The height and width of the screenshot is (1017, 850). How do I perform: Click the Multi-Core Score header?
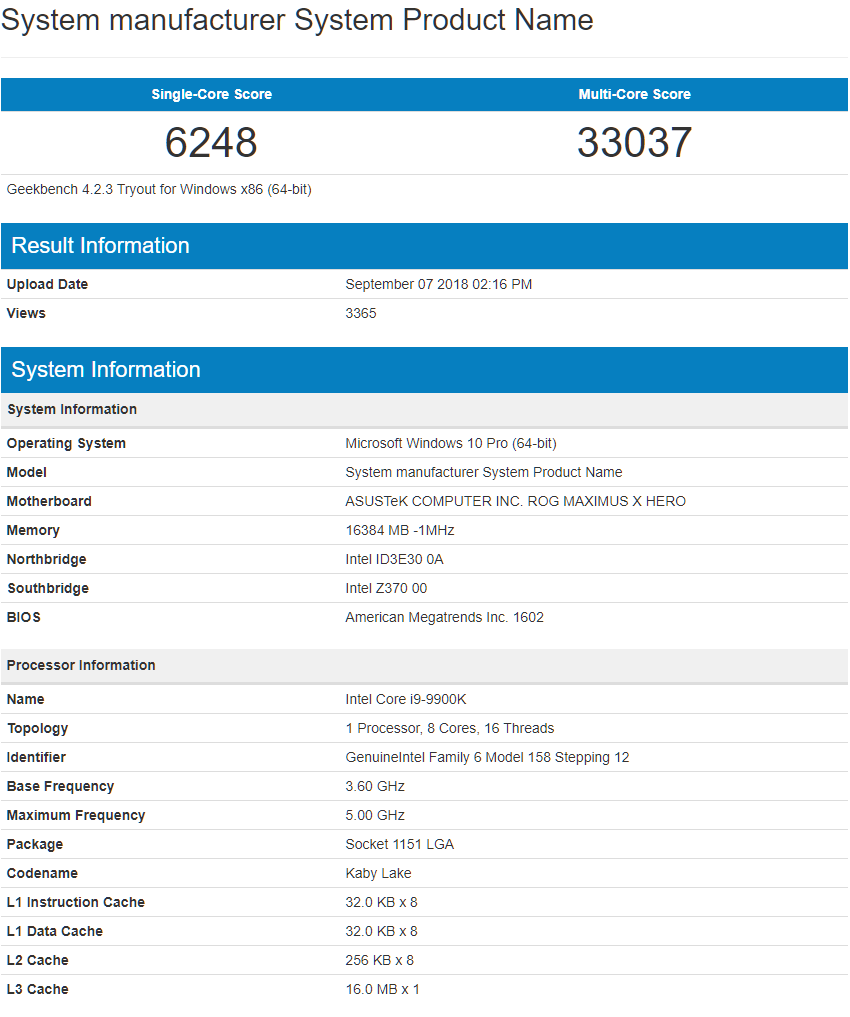coord(634,94)
